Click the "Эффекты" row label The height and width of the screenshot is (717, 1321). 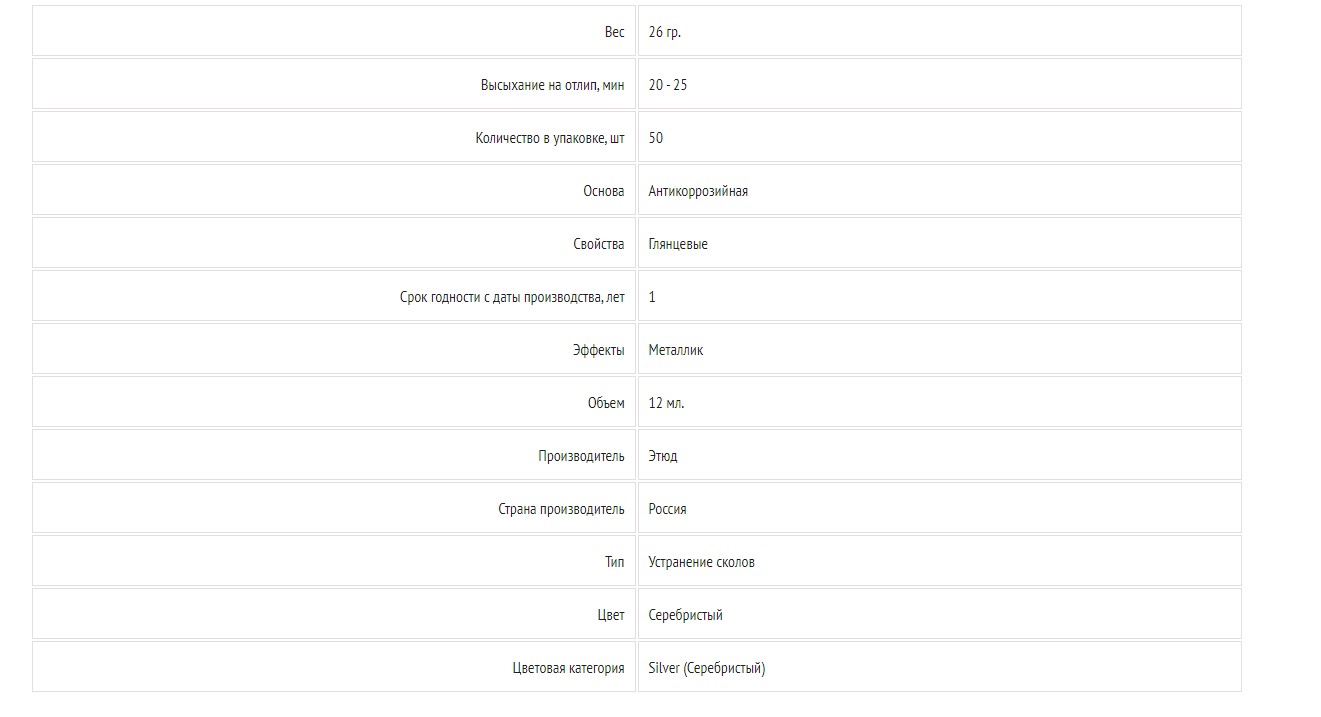point(598,350)
